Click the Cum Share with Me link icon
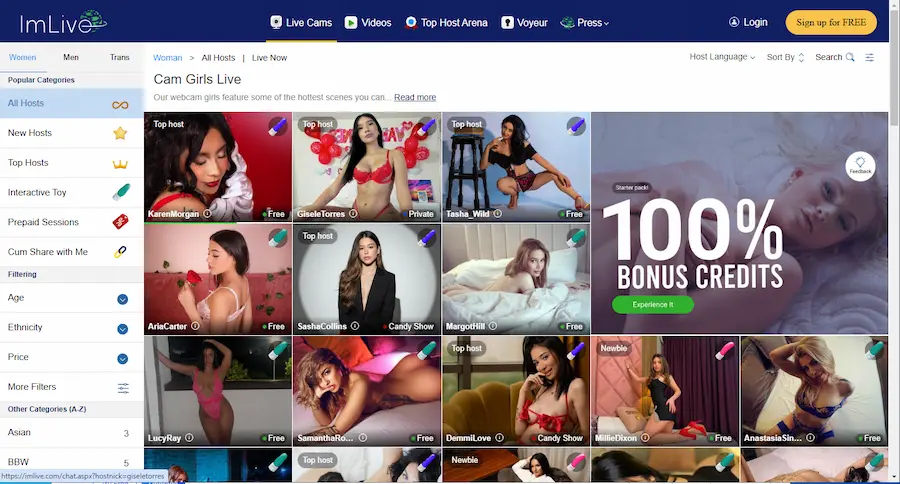 [121, 251]
